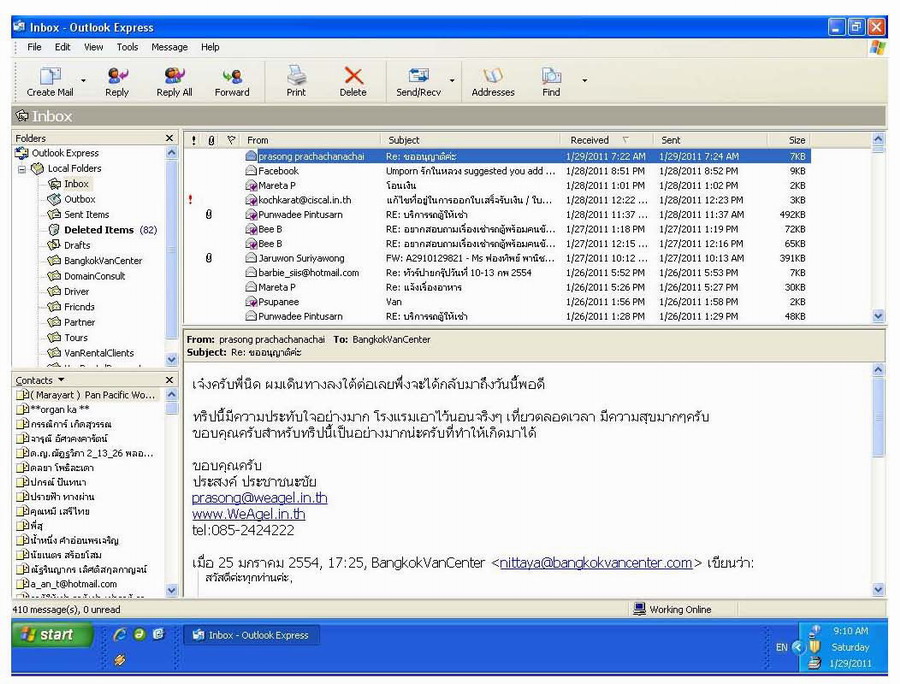Select contact a_an_t@hotmail.com
This screenshot has height=684, width=900.
(67, 584)
